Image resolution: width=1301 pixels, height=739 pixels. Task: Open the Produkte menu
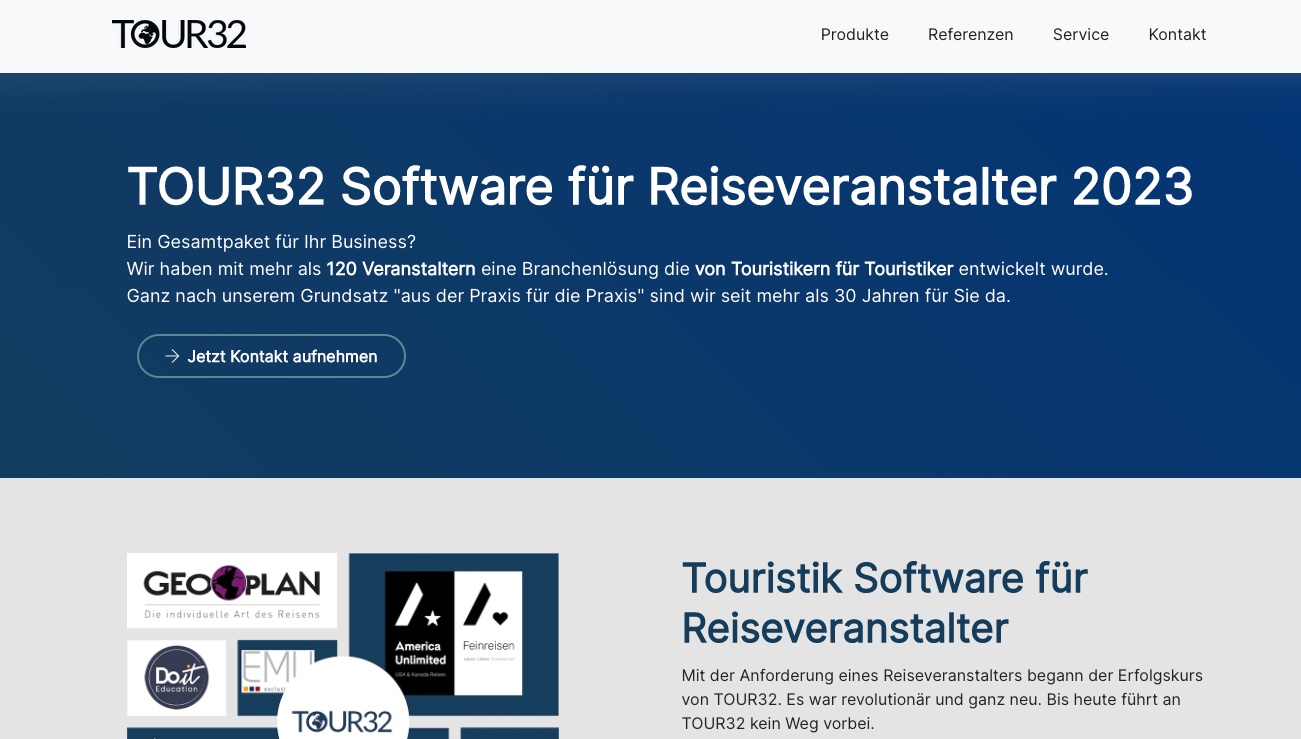855,34
